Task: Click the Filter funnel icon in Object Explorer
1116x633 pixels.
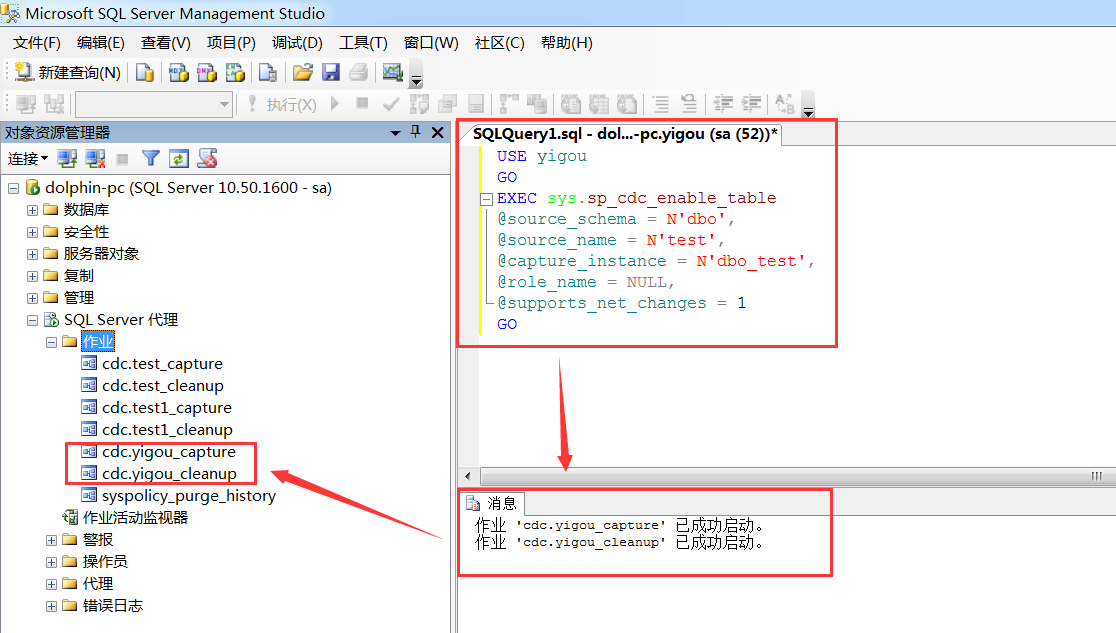Action: [x=150, y=158]
